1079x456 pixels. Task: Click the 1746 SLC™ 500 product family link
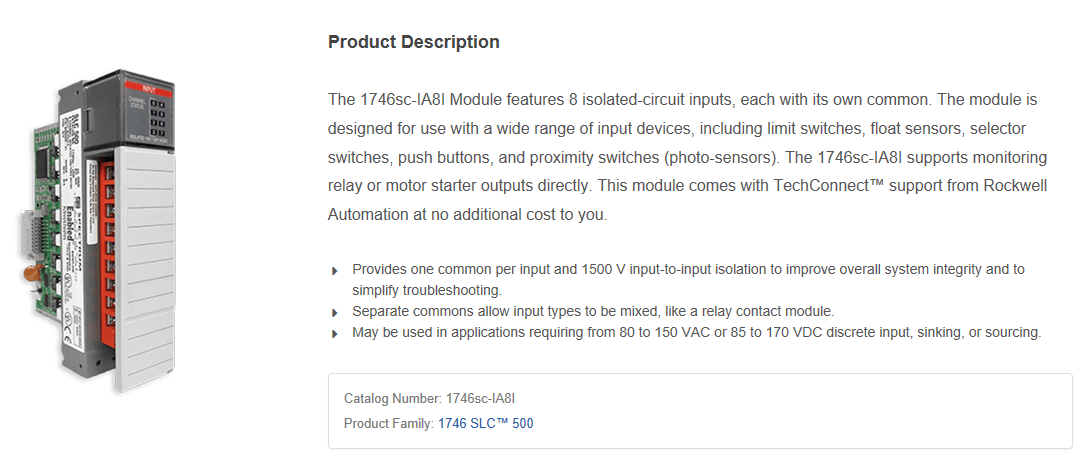click(485, 424)
